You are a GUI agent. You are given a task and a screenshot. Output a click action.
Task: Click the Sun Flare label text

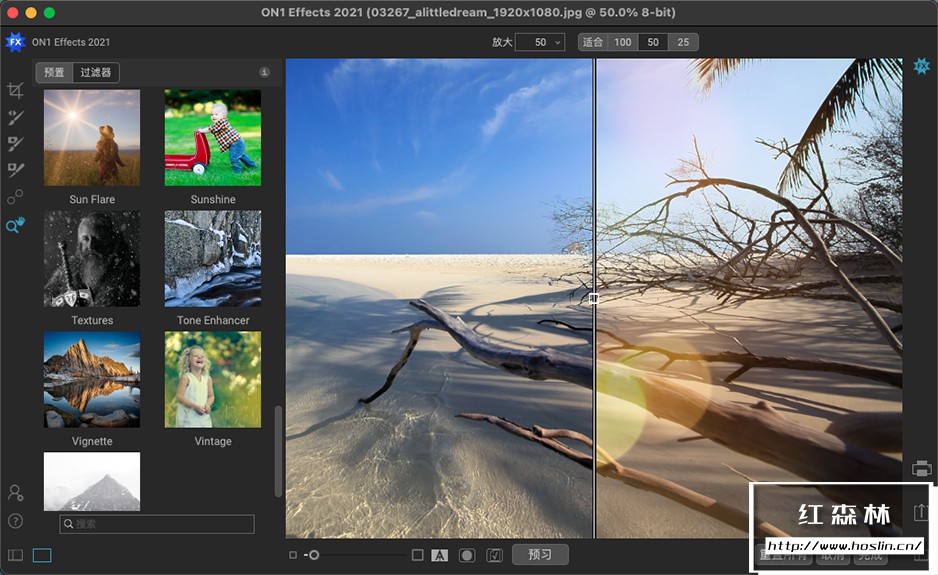point(92,199)
